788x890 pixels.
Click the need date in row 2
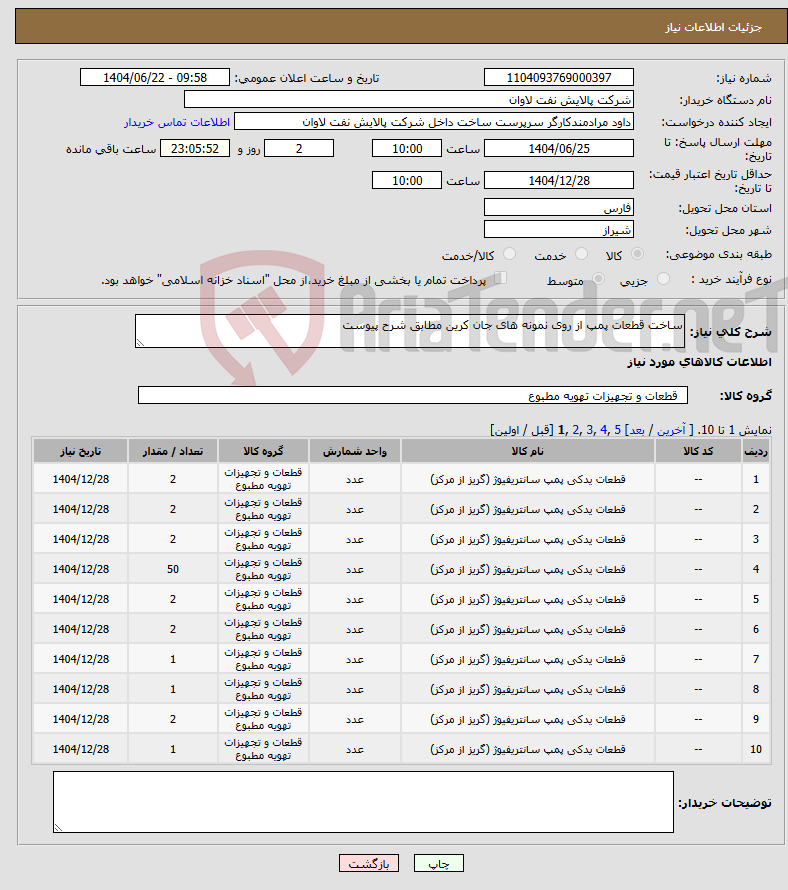tap(81, 509)
